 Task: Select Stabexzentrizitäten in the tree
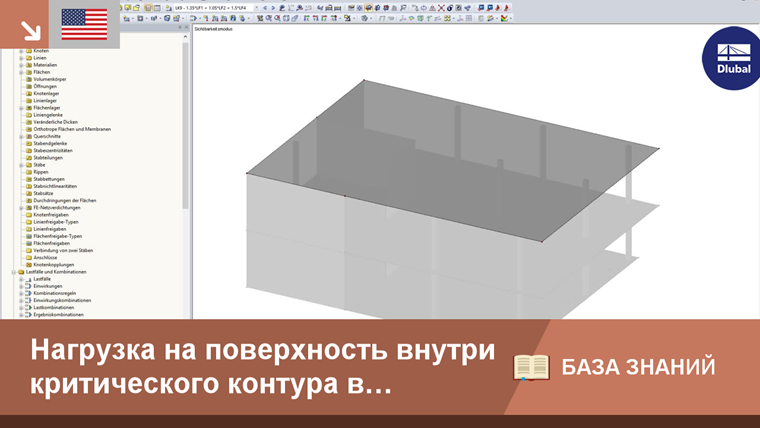point(53,151)
